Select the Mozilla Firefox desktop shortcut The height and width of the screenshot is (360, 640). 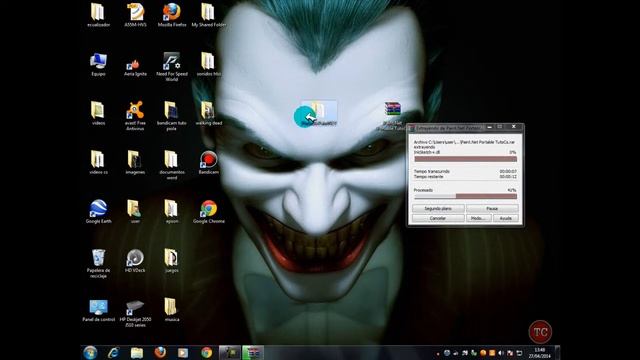pyautogui.click(x=171, y=15)
